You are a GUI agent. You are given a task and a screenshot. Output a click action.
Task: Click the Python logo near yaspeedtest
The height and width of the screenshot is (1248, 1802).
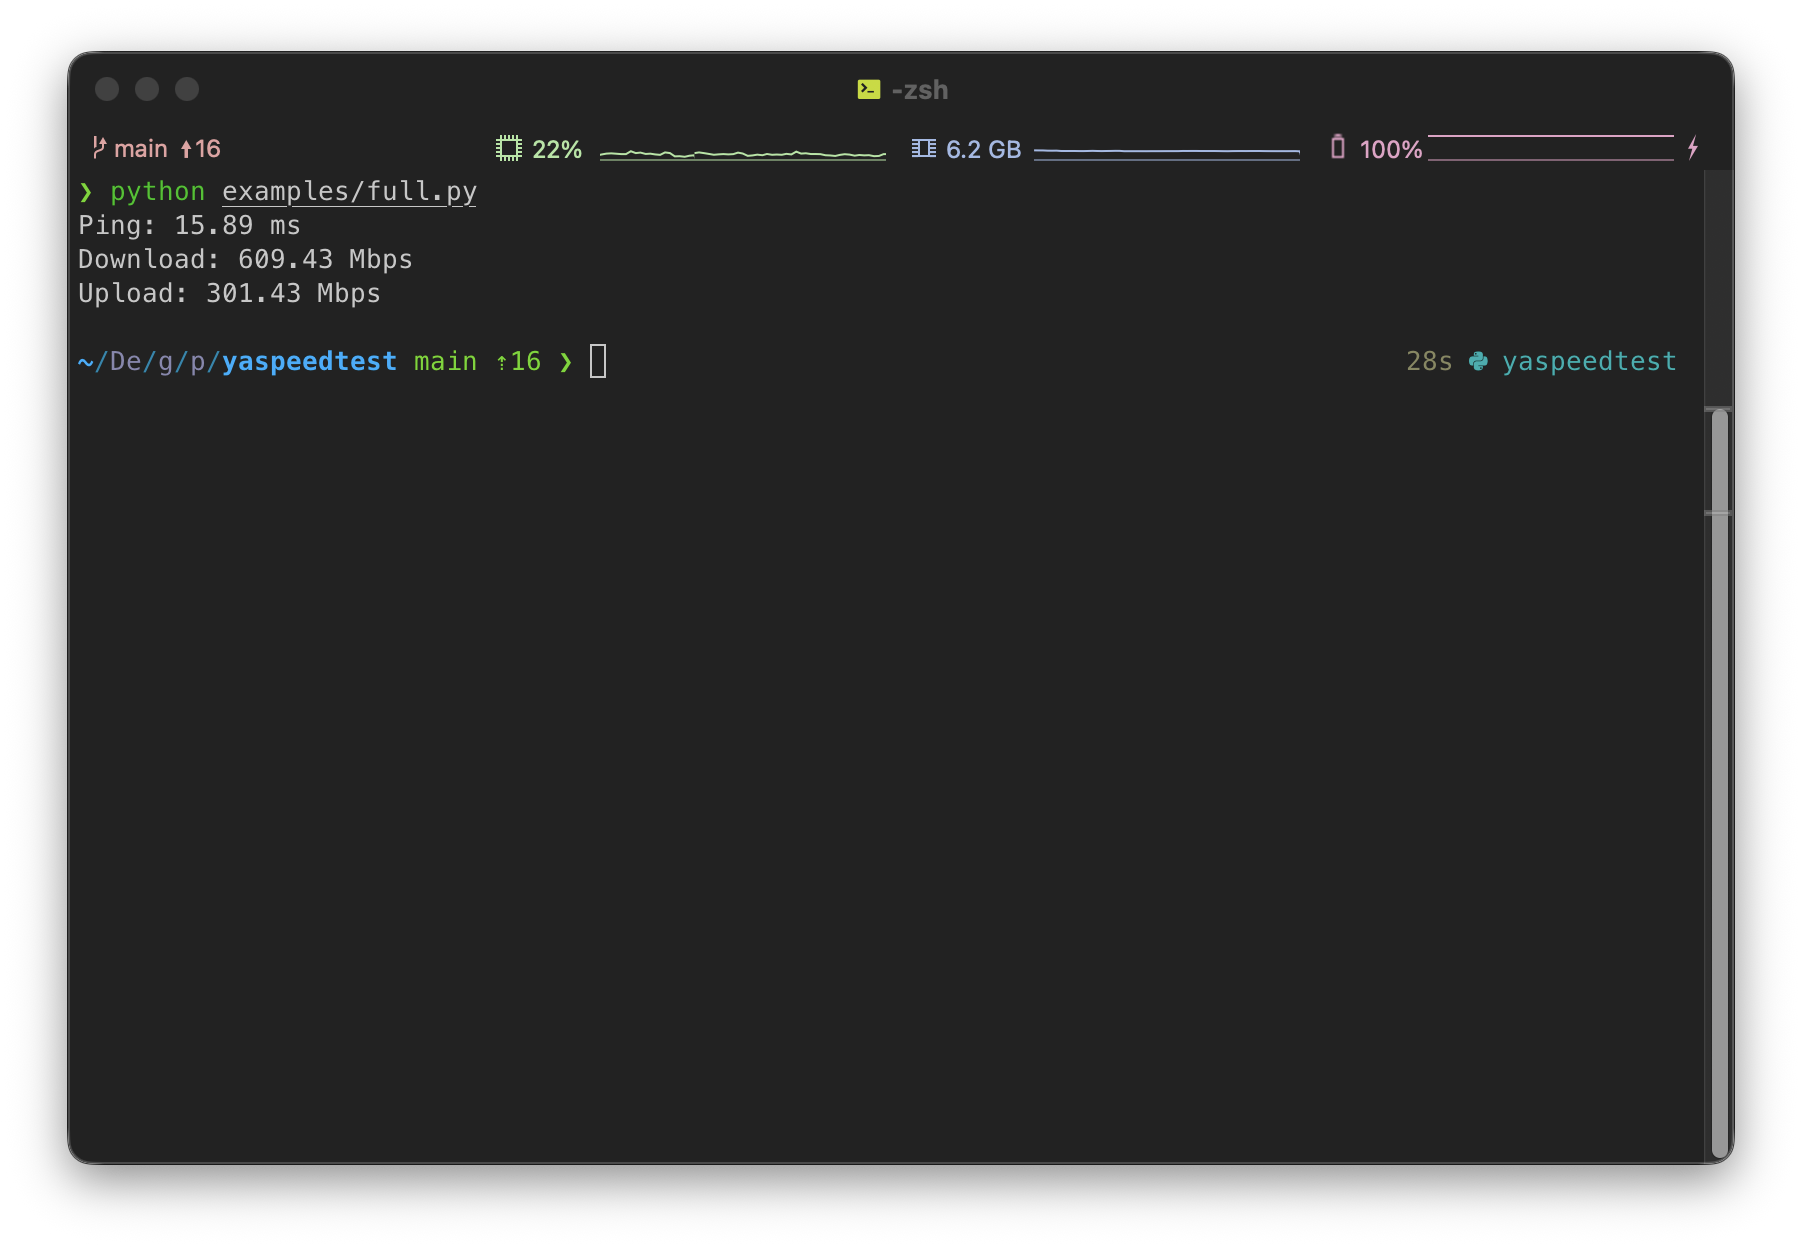[x=1478, y=362]
